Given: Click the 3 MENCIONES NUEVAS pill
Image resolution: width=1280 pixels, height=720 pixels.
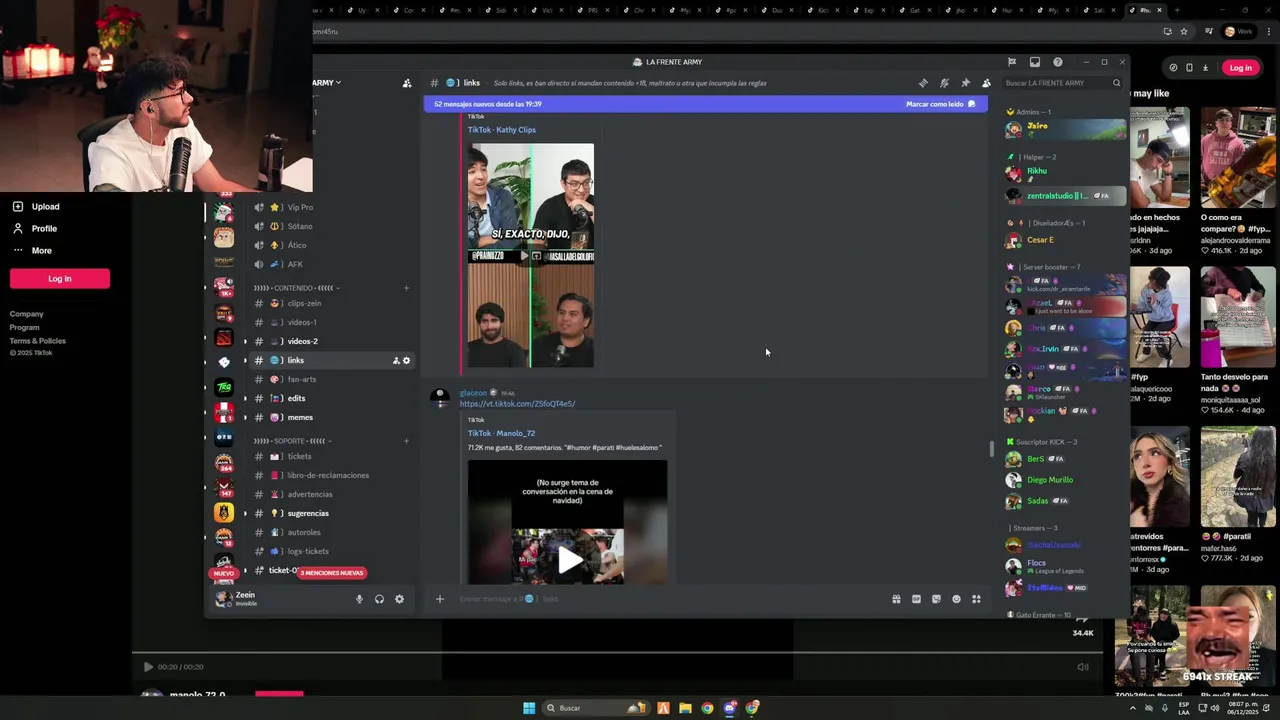Looking at the screenshot, I should tap(332, 573).
